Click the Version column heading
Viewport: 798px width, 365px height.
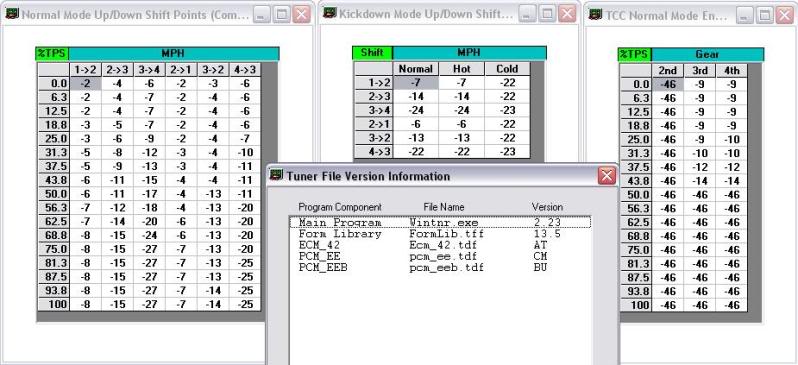point(547,207)
